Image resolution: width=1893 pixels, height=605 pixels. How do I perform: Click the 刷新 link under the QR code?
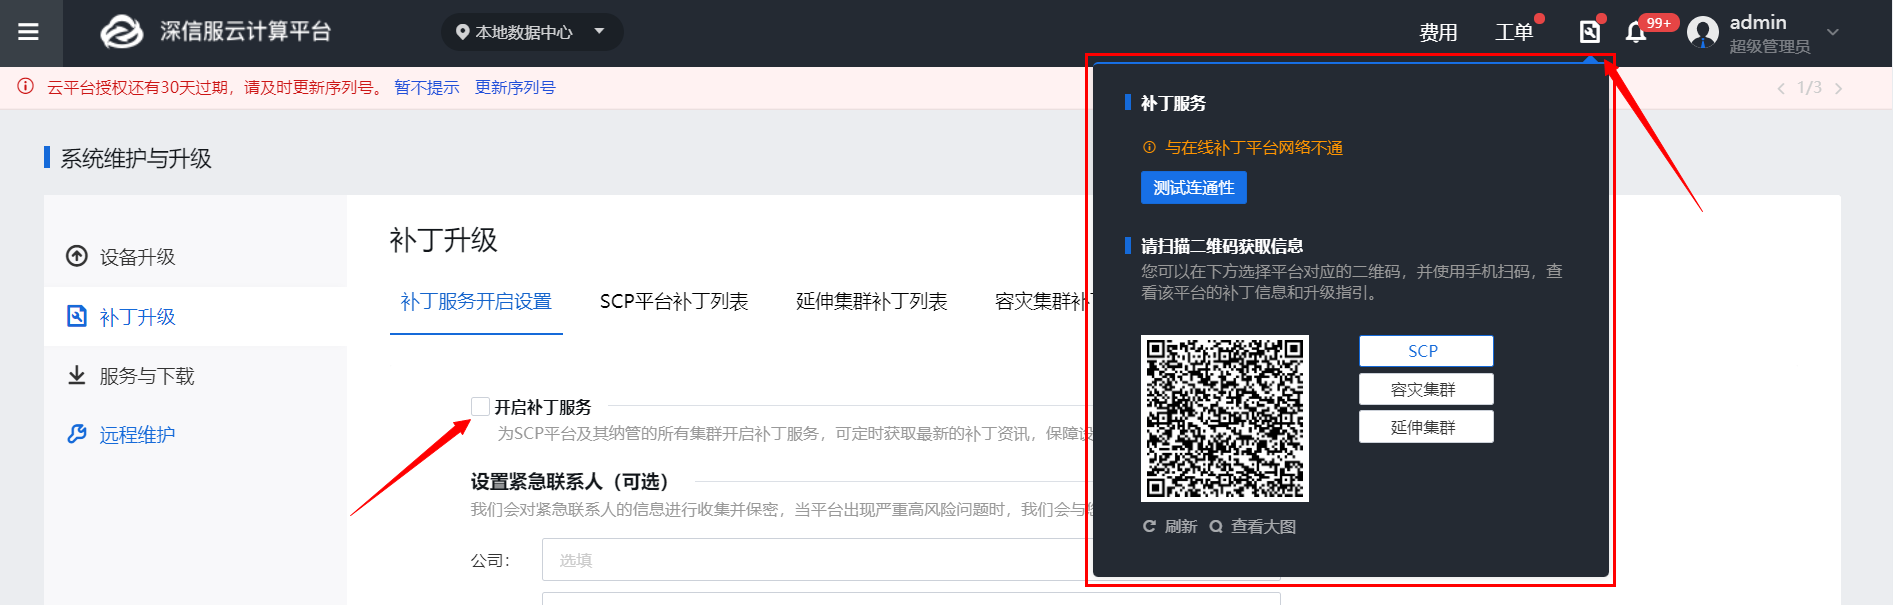click(1181, 526)
